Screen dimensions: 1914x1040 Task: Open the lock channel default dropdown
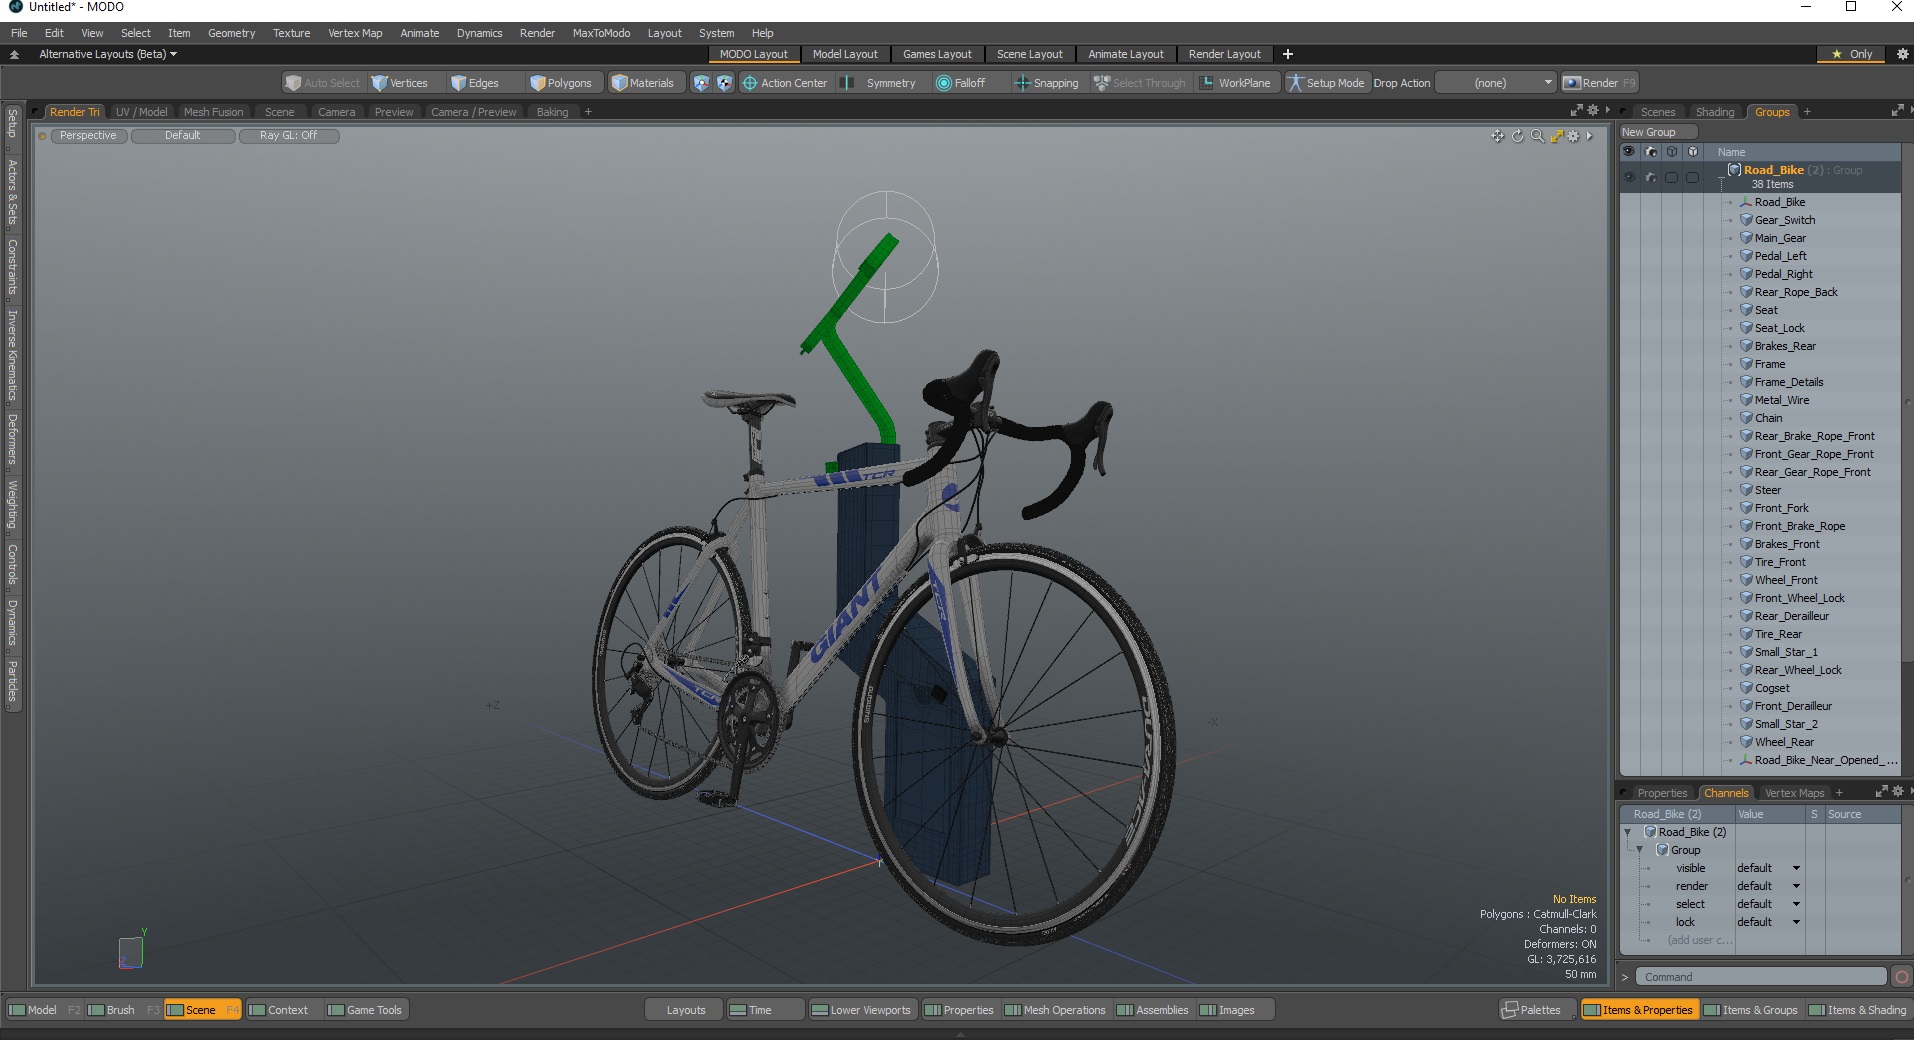click(1768, 922)
